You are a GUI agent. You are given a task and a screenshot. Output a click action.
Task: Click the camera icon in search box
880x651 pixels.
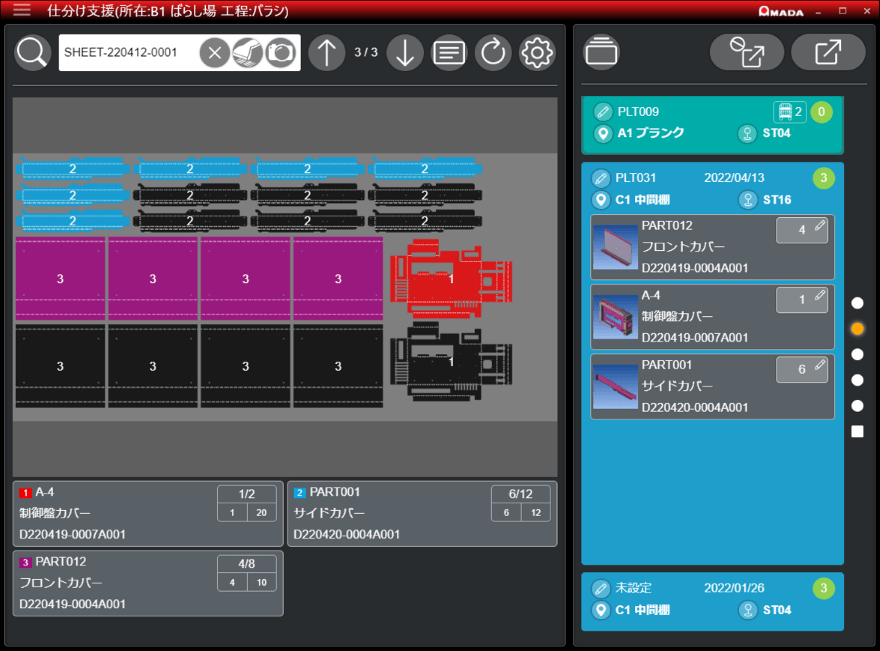[281, 53]
